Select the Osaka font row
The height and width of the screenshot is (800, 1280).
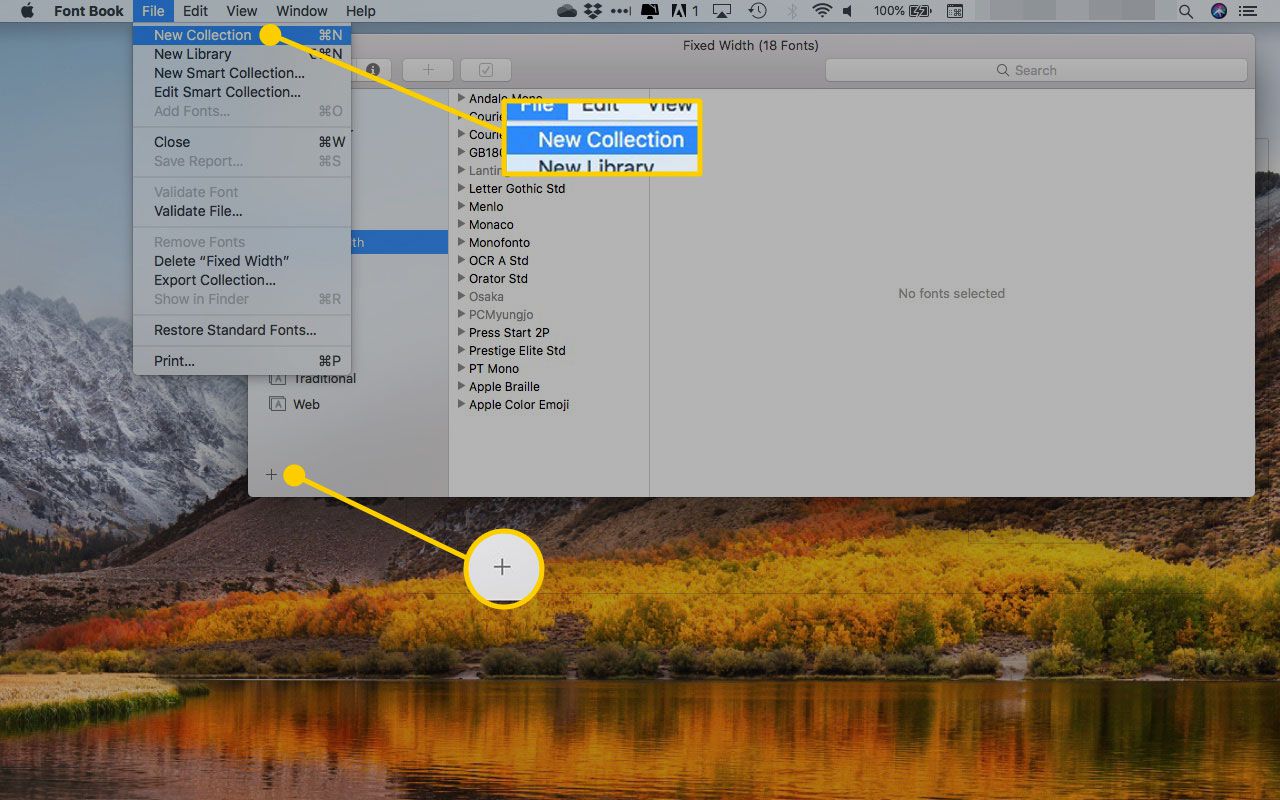point(549,296)
